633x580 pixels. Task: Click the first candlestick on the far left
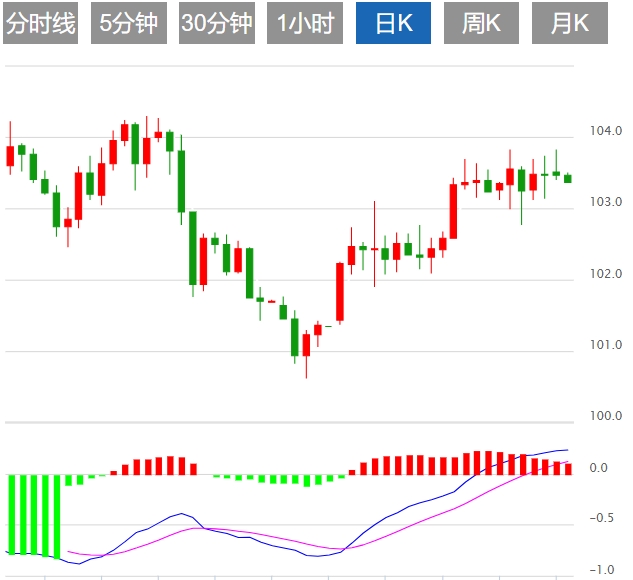tap(11, 156)
